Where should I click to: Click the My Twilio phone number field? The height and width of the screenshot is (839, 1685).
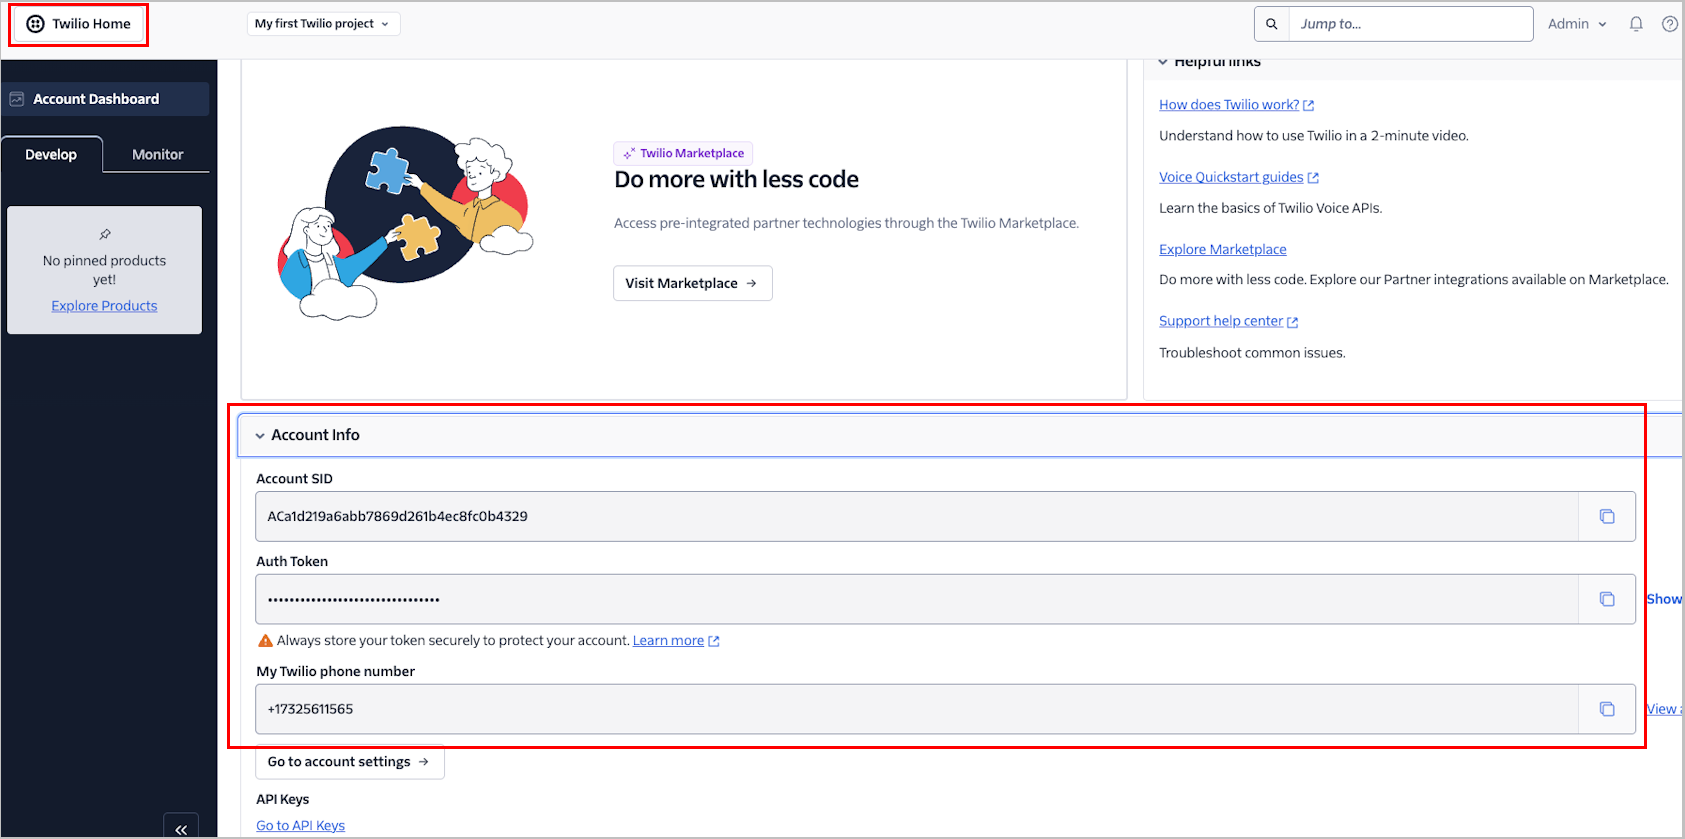[917, 709]
